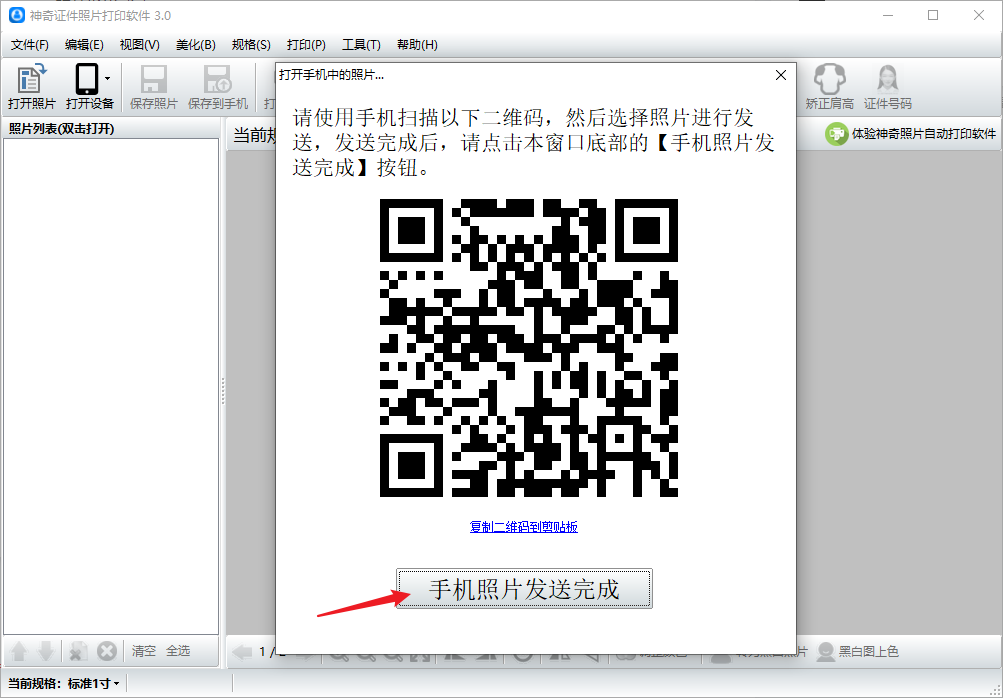
Task: Click the 体验神奇照片自动打印软件 promo button
Action: [910, 134]
